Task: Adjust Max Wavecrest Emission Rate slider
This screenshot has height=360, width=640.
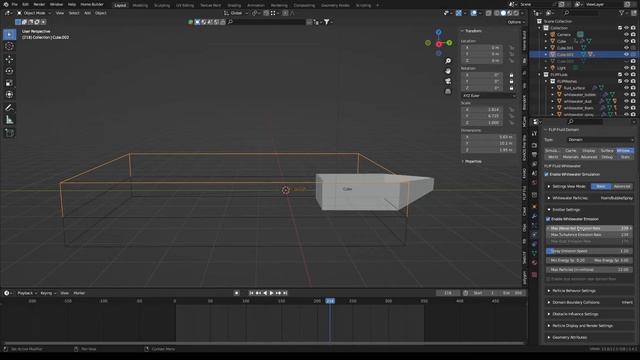Action: point(589,229)
